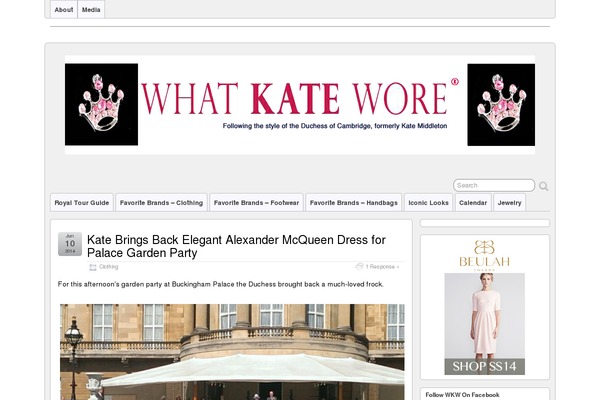Click the Beulah London logo emblem
Image resolution: width=600 pixels, height=400 pixels.
484,247
